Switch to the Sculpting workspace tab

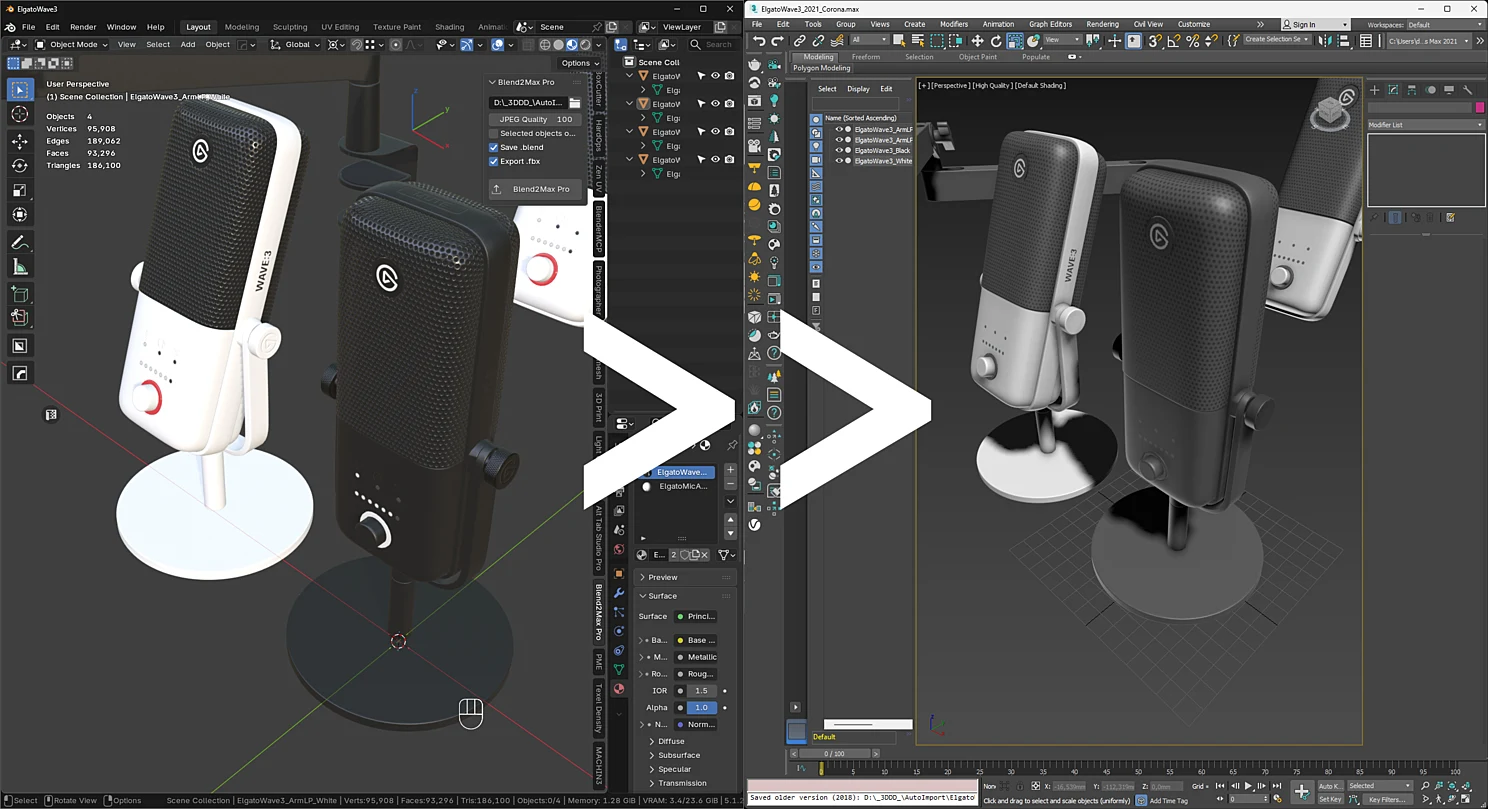pos(290,27)
